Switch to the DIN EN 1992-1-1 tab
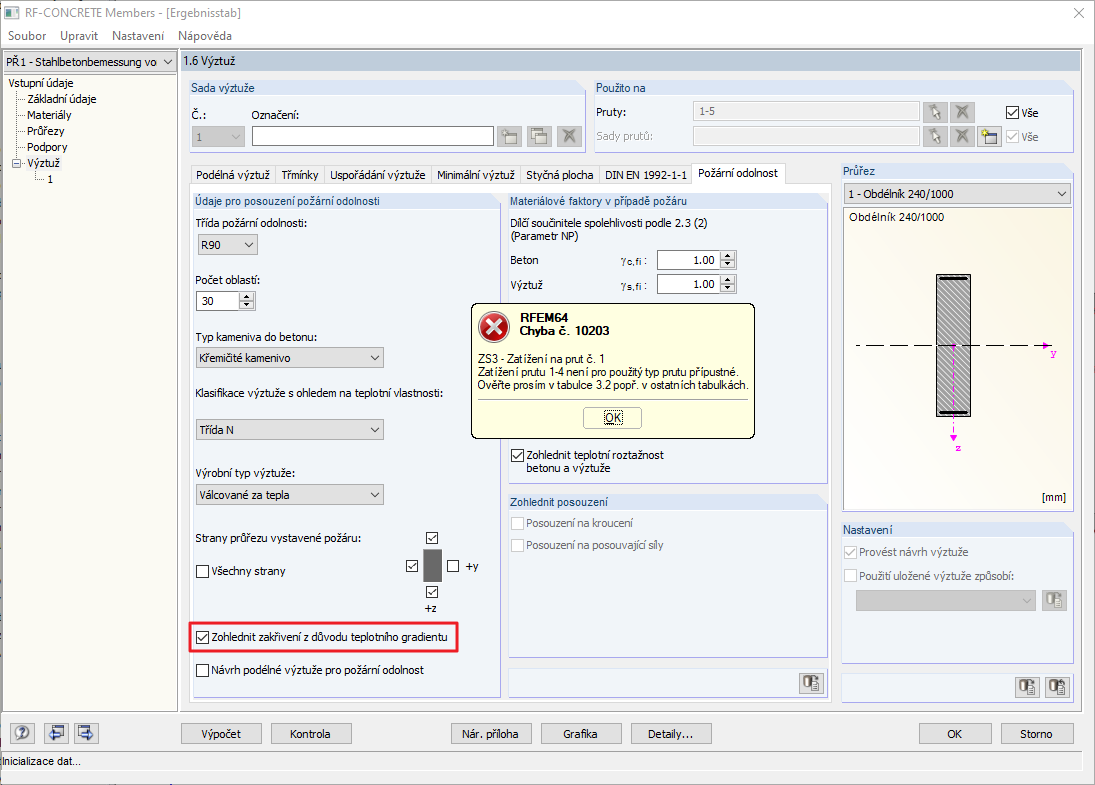1095x785 pixels. coord(645,175)
